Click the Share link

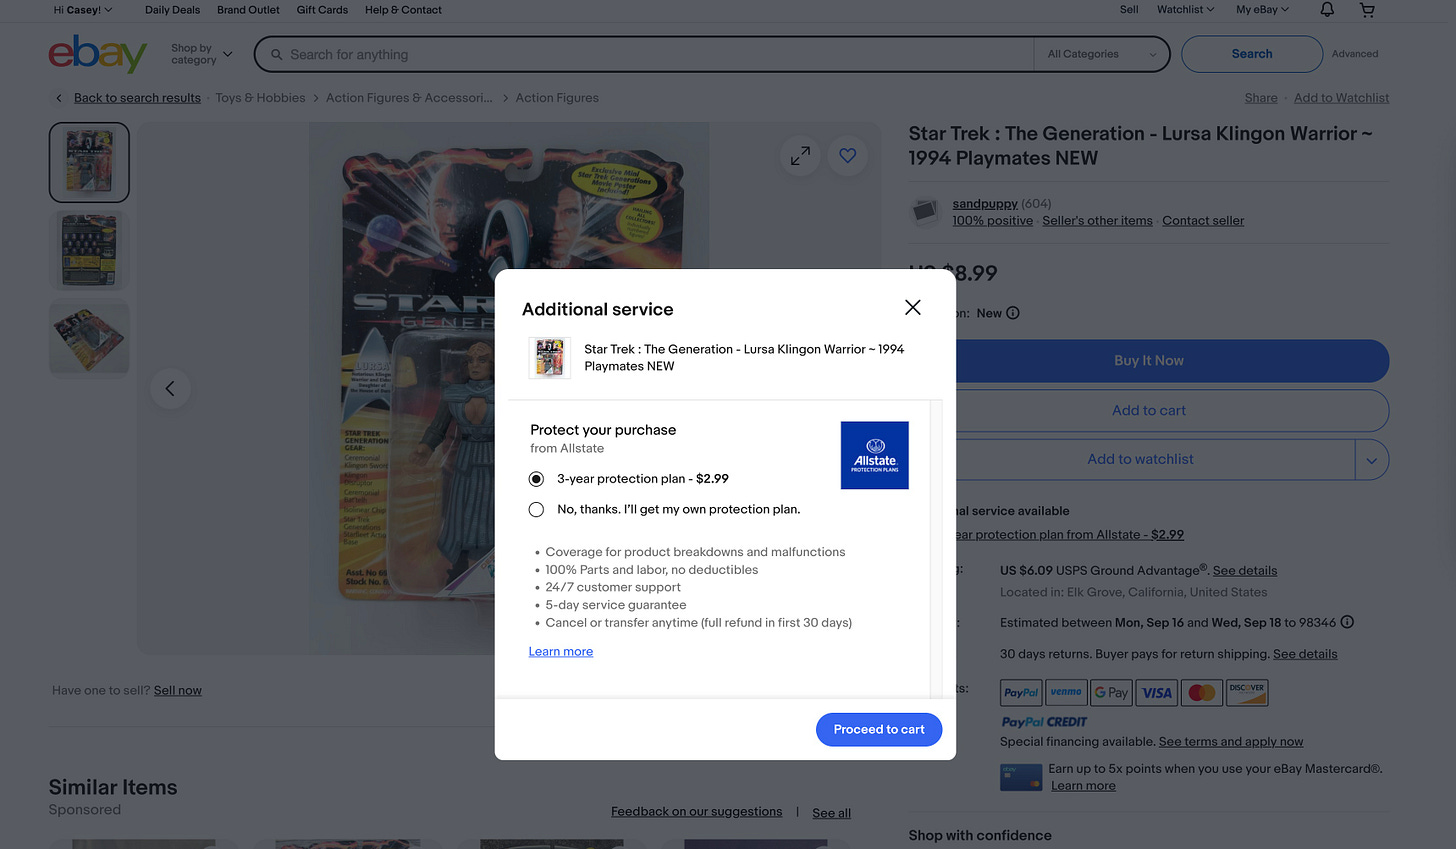1261,98
